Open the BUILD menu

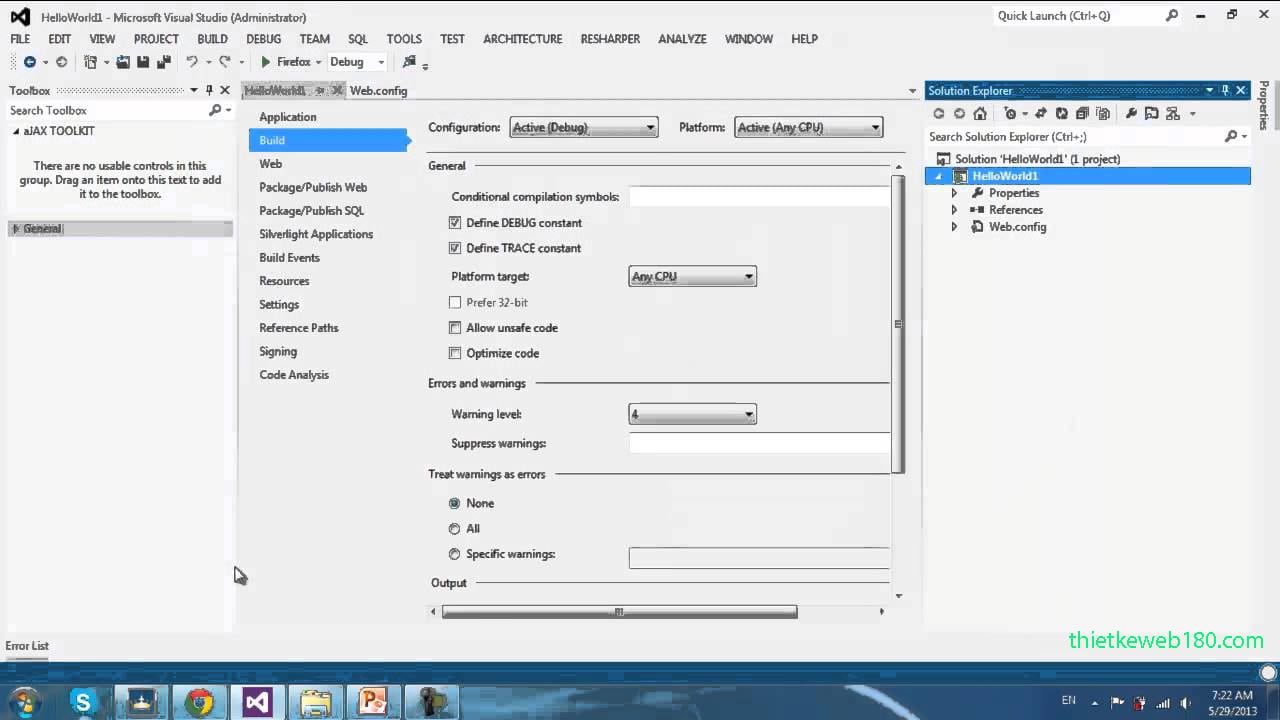212,39
